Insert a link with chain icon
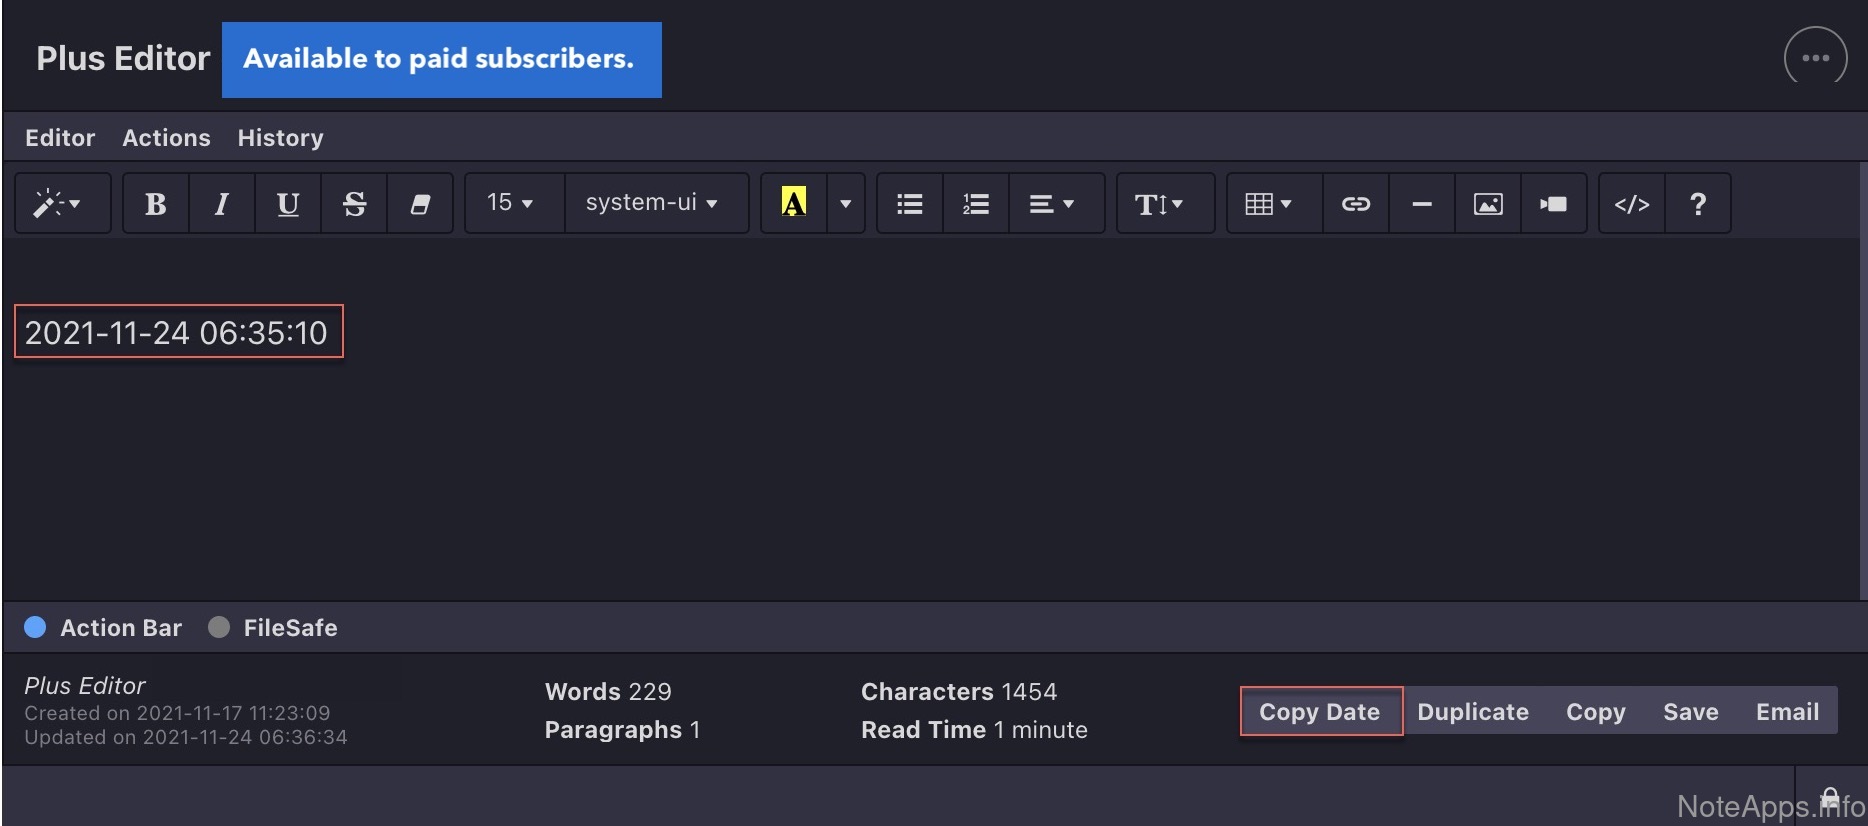Screen dimensions: 1868x826 (x=1355, y=204)
